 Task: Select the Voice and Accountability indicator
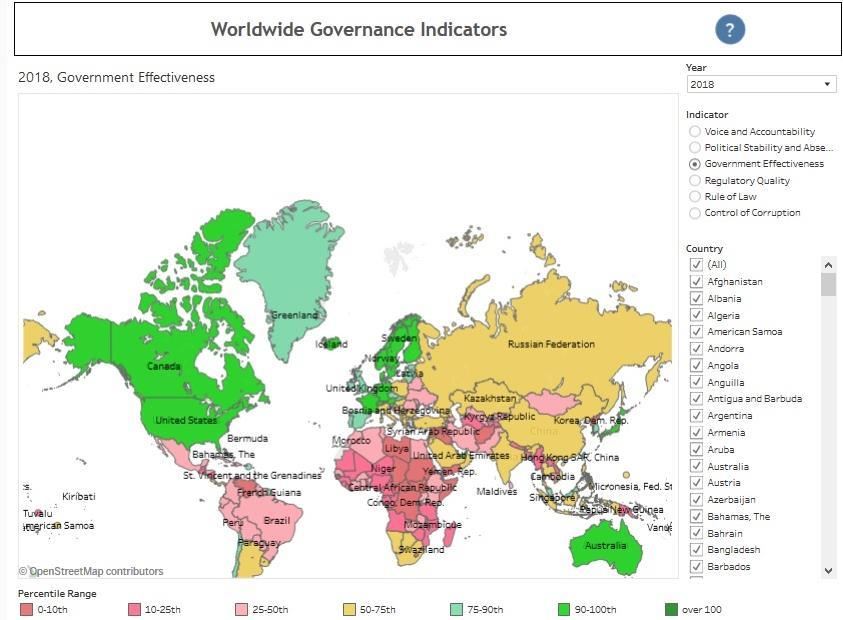(695, 131)
